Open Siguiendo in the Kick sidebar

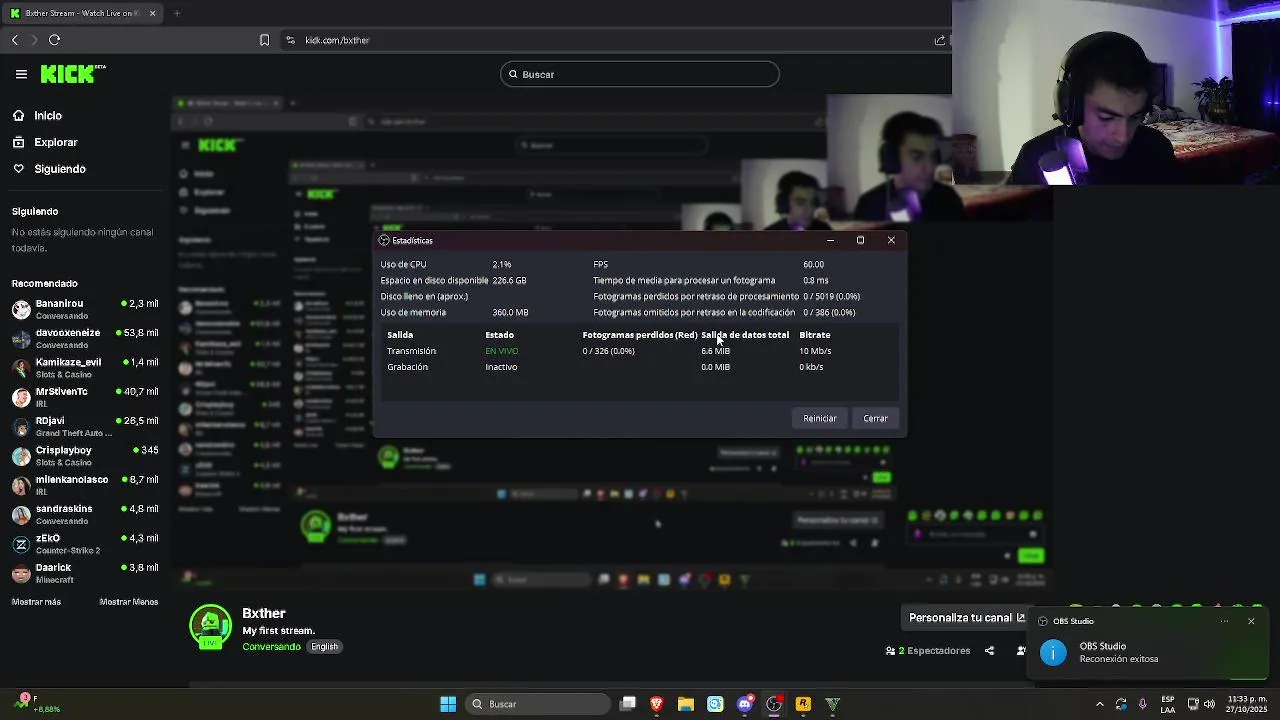(49, 169)
